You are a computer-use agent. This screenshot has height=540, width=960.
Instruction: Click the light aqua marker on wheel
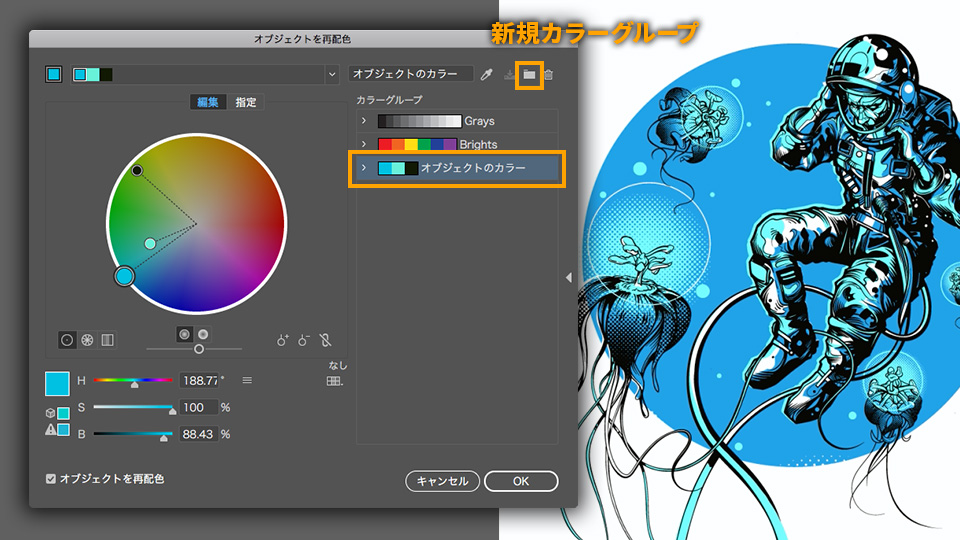coord(150,244)
